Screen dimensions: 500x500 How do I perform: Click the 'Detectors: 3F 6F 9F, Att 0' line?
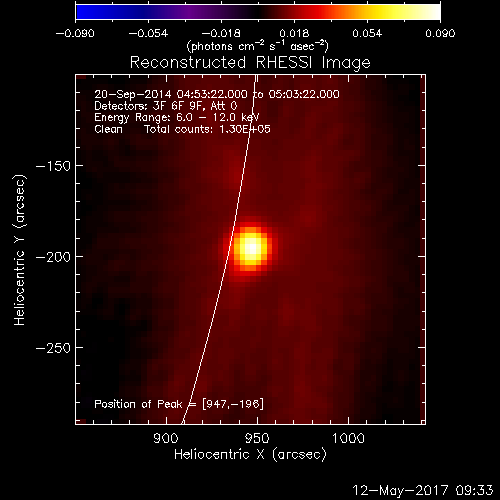[x=166, y=106]
